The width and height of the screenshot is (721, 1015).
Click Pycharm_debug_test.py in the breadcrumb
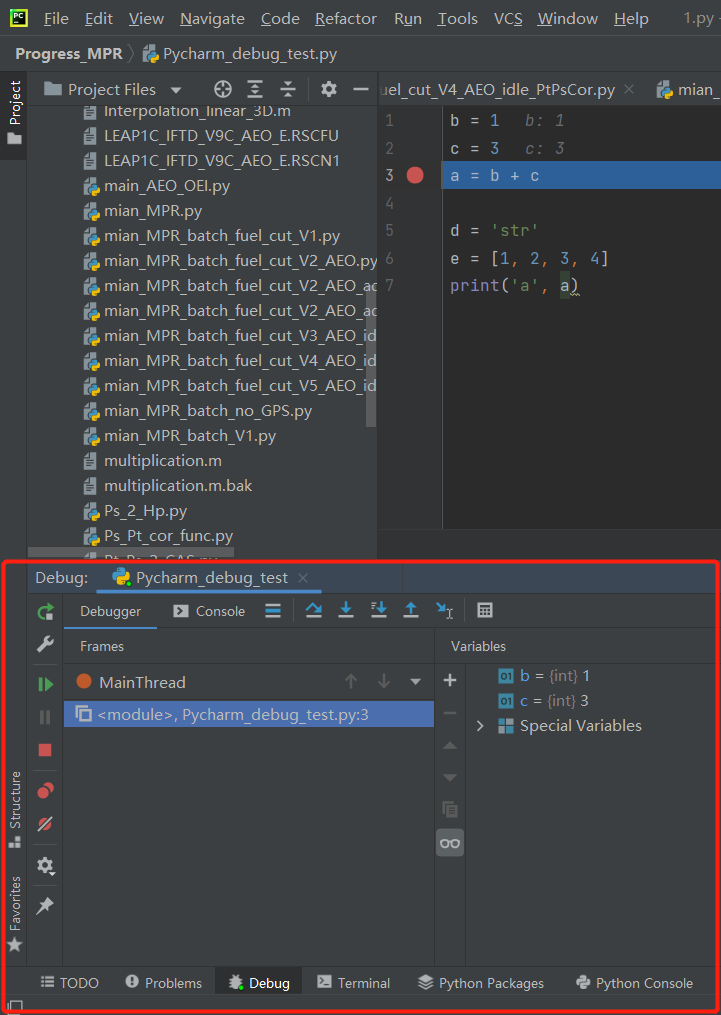click(x=241, y=54)
